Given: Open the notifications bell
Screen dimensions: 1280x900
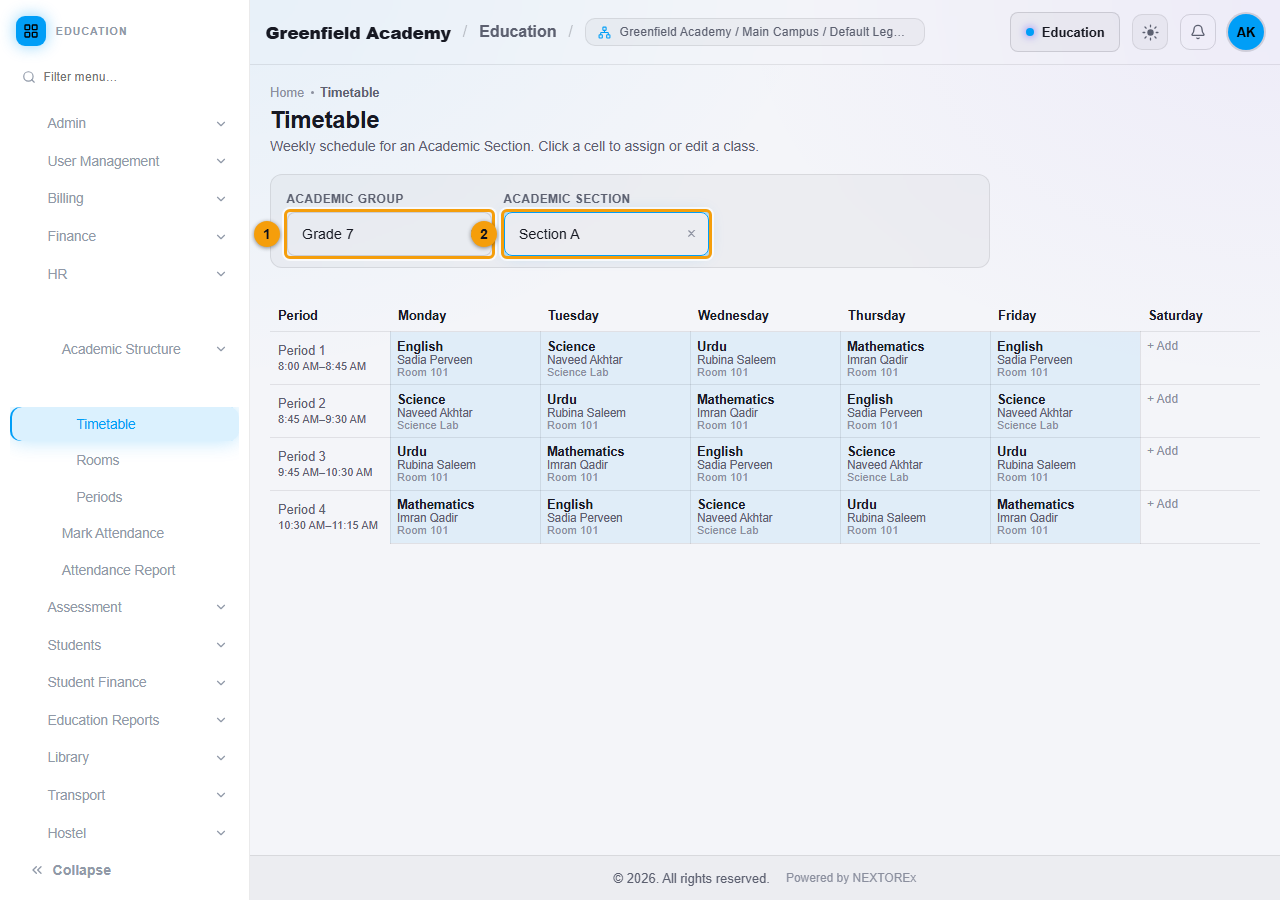Looking at the screenshot, I should click(x=1198, y=32).
